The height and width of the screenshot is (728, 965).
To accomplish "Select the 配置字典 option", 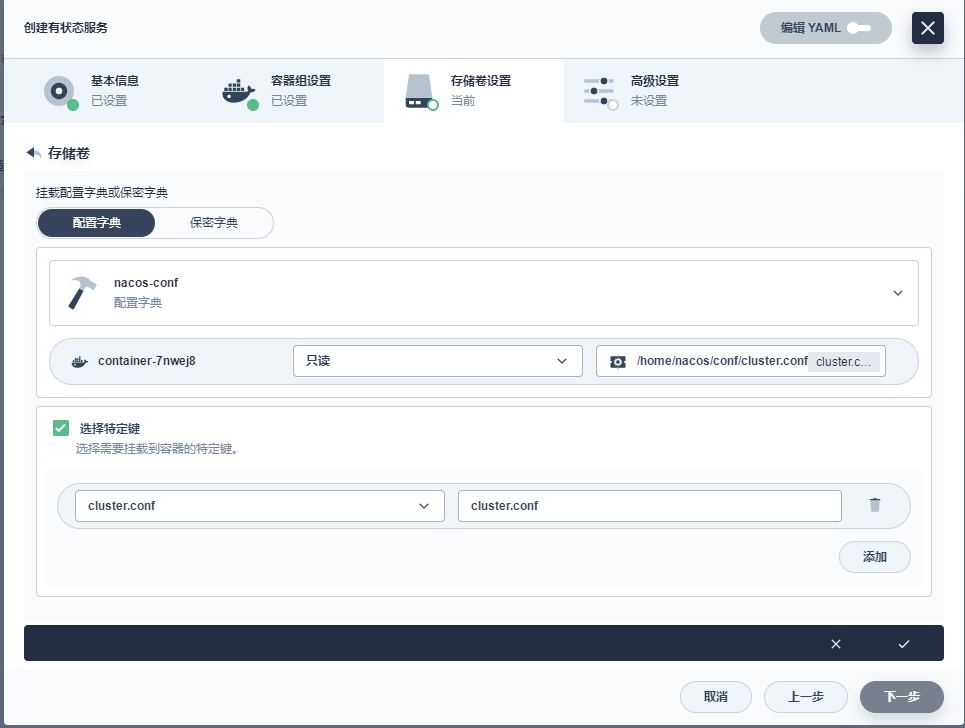I will (97, 223).
